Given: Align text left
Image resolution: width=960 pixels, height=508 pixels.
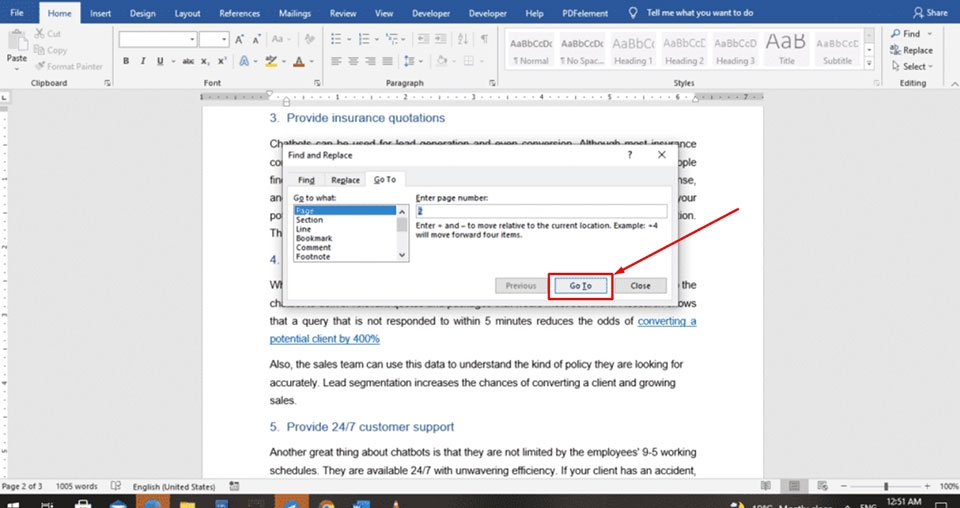Looking at the screenshot, I should (336, 61).
